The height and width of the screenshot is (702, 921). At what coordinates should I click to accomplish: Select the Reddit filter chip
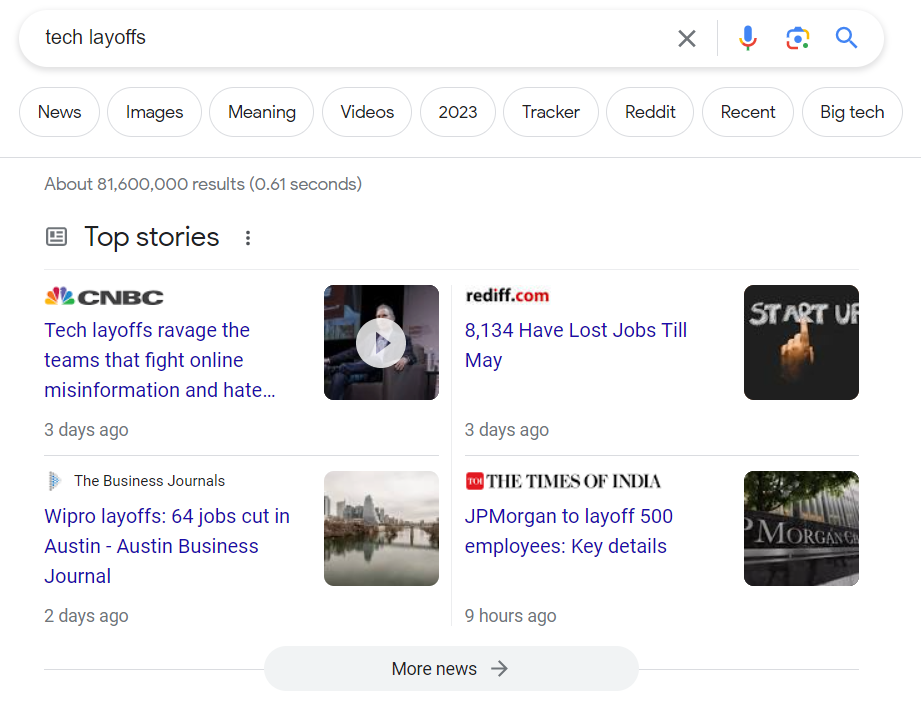pos(650,112)
